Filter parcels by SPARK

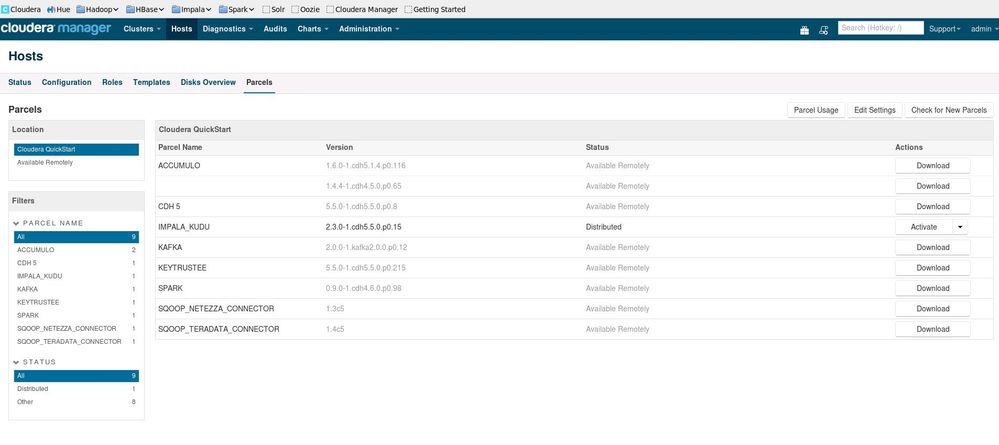click(76, 316)
